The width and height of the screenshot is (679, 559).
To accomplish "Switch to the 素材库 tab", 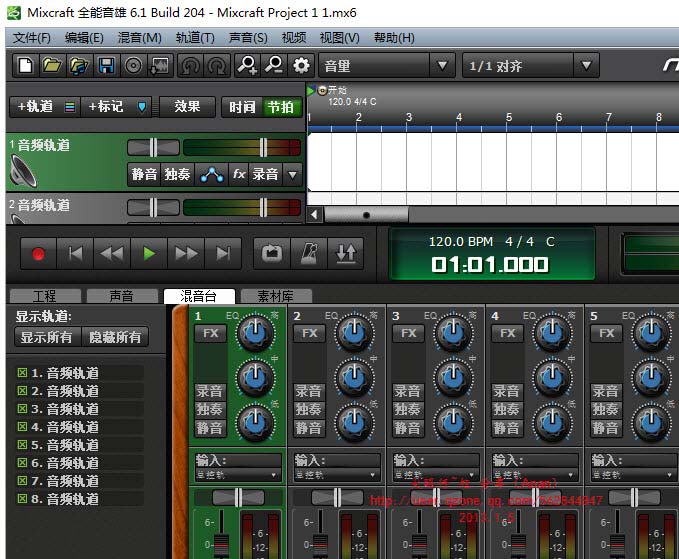I will pos(276,296).
